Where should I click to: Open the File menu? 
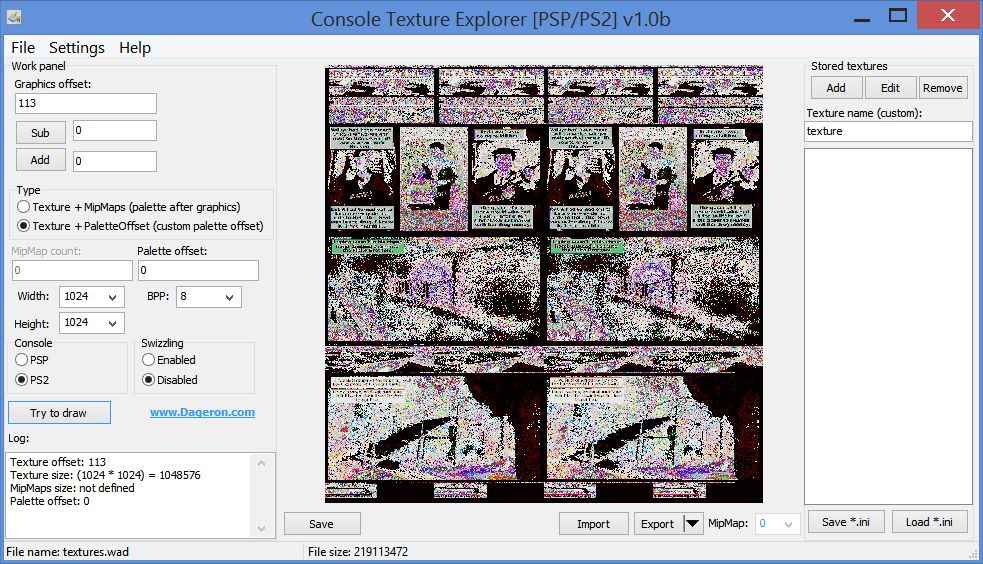(x=23, y=48)
